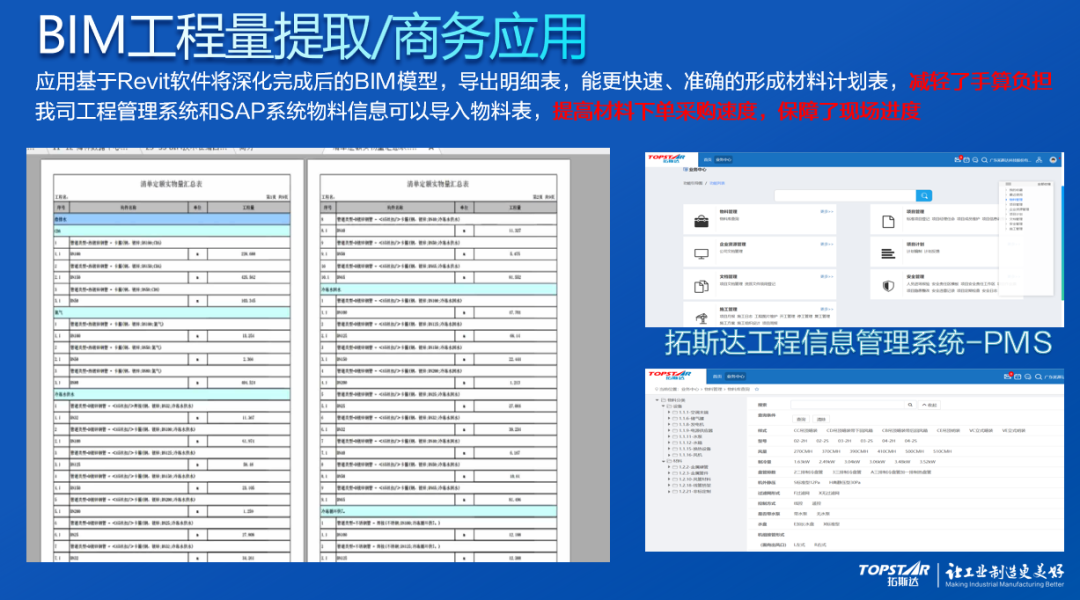
Task: Select tree item 1.2.10 in category tree
Action: [x=692, y=479]
